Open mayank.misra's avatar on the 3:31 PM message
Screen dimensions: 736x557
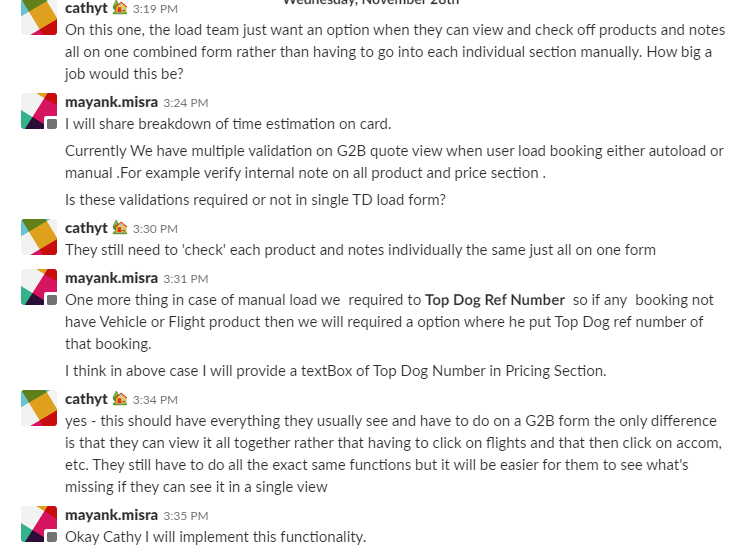click(x=39, y=287)
